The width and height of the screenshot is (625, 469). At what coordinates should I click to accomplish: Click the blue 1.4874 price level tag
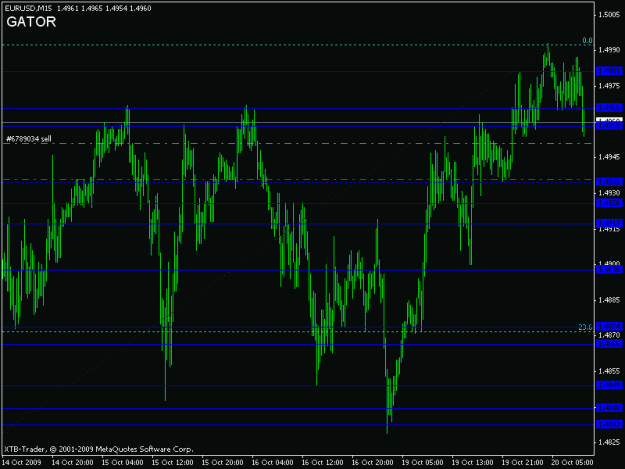tap(609, 326)
